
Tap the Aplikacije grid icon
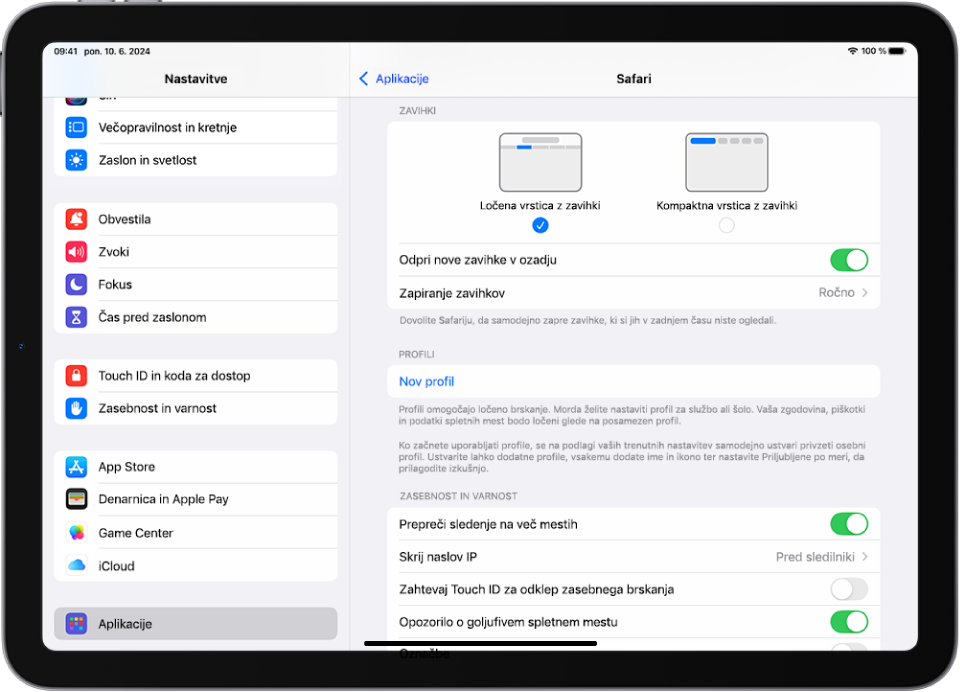tap(76, 624)
